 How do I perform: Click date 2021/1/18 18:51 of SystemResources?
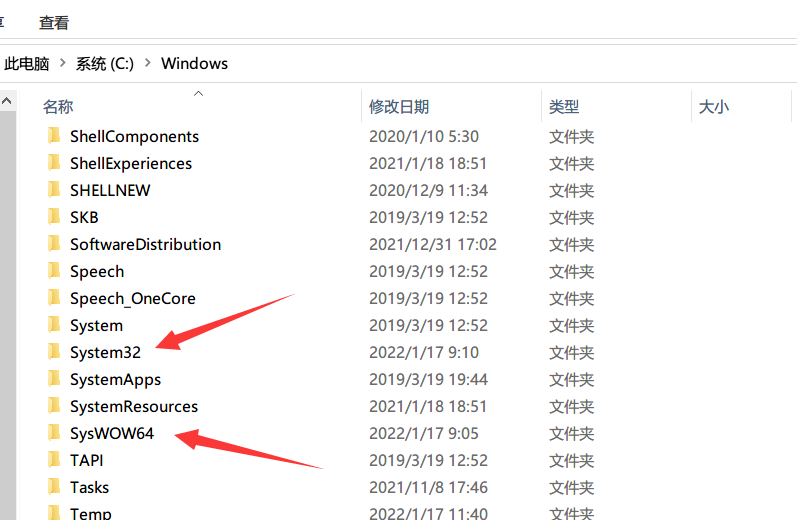click(428, 406)
